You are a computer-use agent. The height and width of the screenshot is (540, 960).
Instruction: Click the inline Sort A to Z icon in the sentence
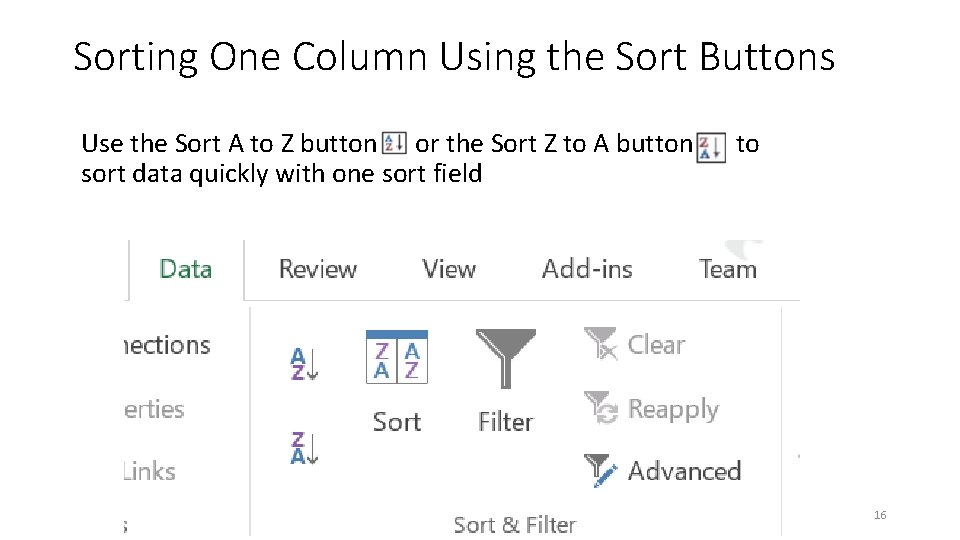(394, 145)
